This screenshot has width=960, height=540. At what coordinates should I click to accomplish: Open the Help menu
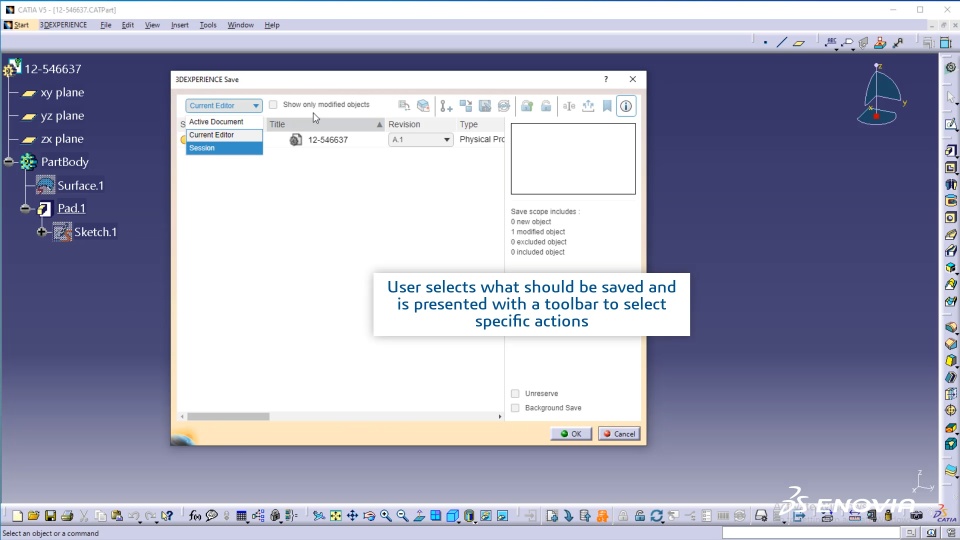click(x=272, y=25)
